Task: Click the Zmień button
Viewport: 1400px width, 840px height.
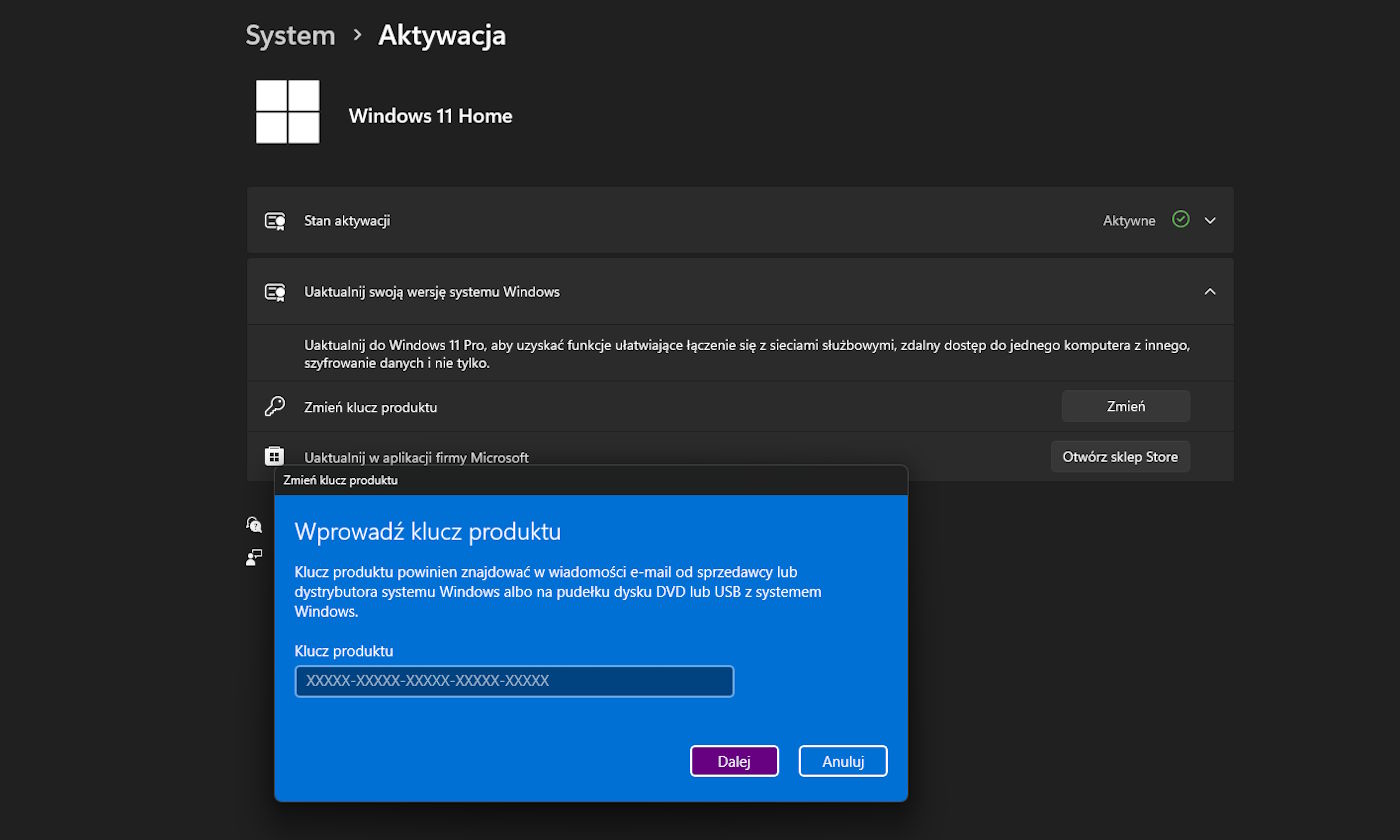Action: [x=1126, y=406]
